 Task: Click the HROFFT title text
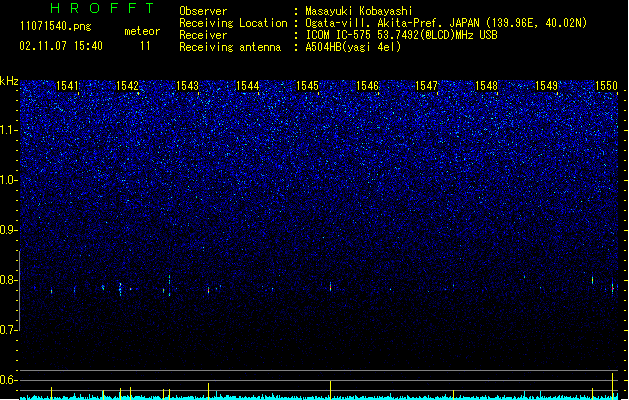[103, 8]
